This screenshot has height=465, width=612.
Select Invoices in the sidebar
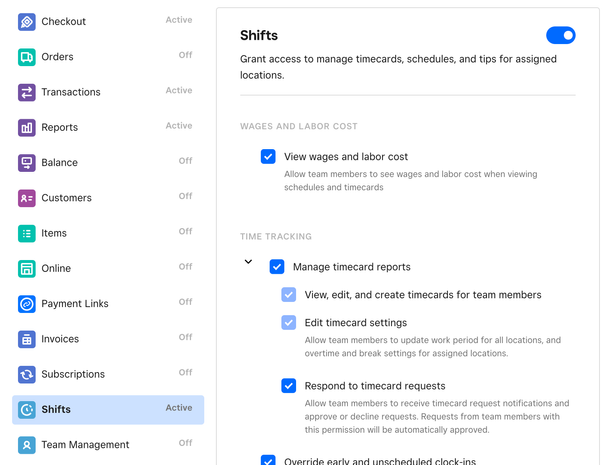pos(60,339)
